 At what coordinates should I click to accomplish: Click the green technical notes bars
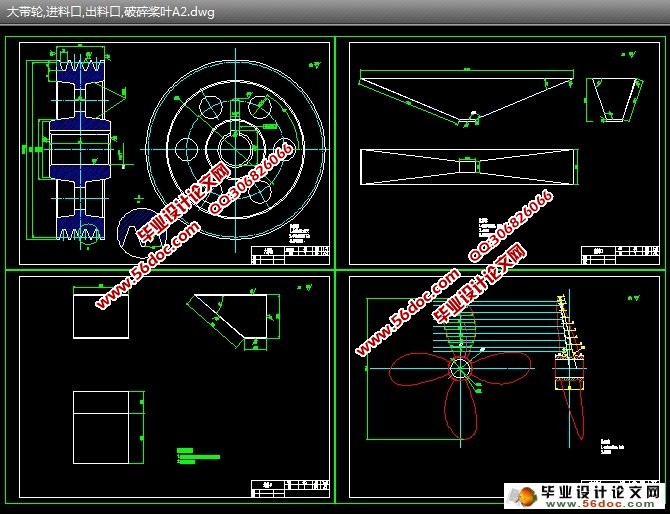(x=197, y=455)
